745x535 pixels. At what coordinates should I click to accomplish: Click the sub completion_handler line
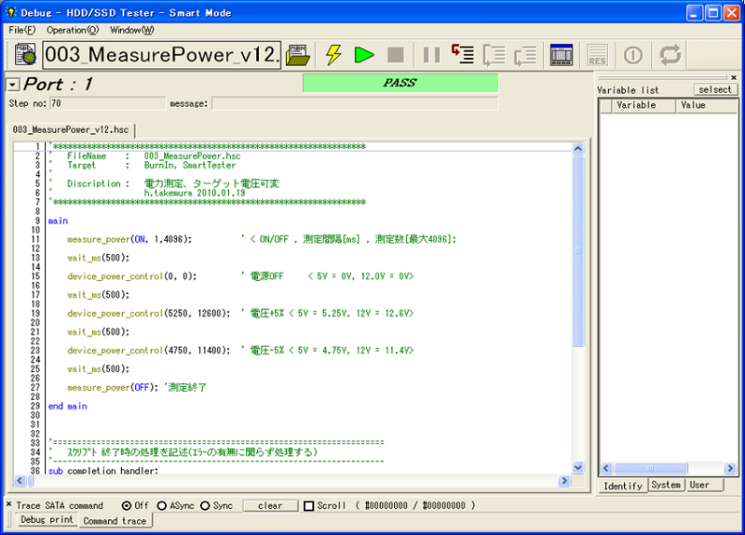click(103, 470)
